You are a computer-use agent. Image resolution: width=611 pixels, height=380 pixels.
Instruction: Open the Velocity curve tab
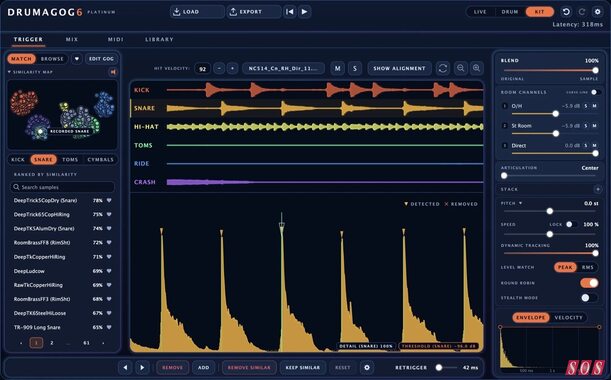click(569, 318)
